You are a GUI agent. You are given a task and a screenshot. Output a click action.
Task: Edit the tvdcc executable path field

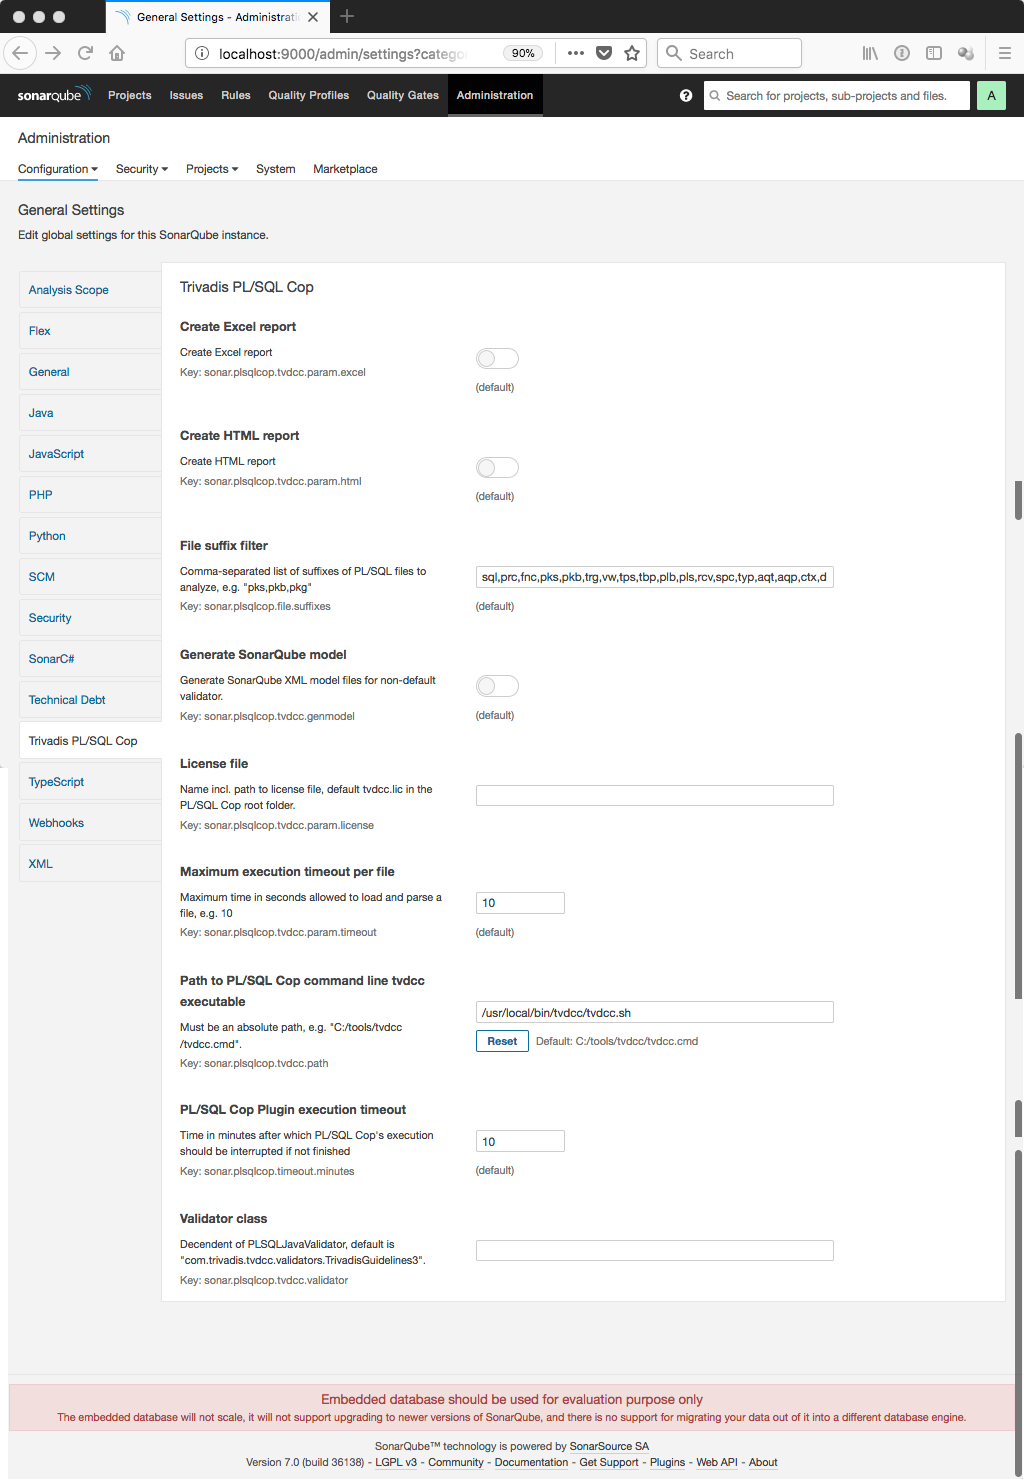pos(655,1012)
